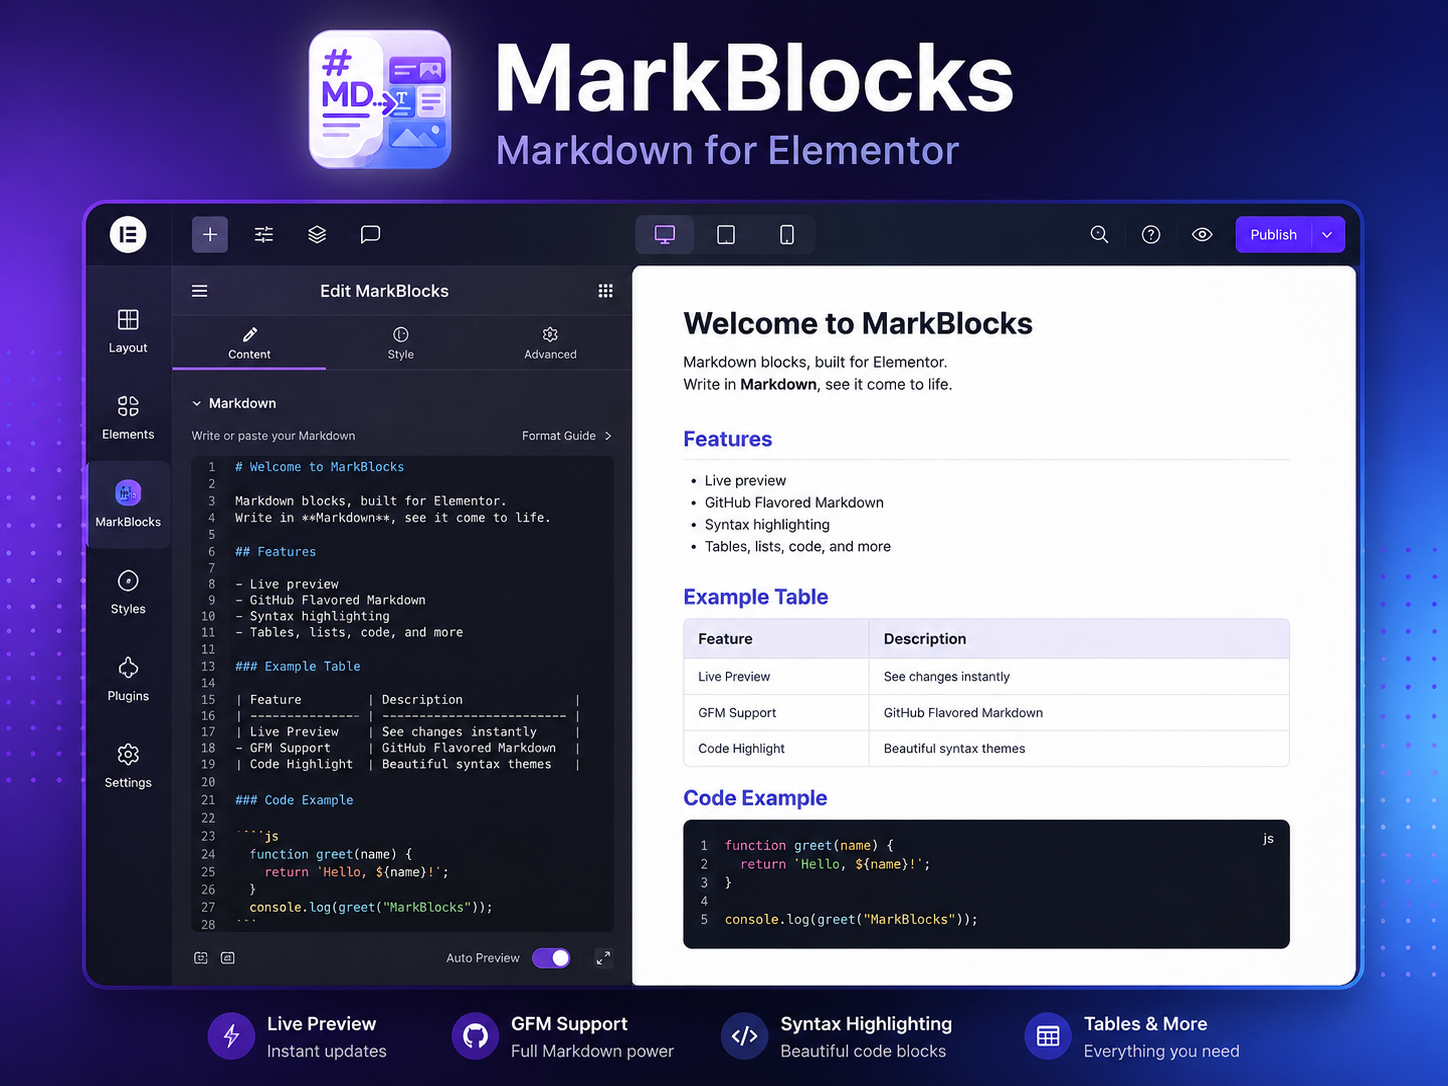1448x1086 pixels.
Task: Switch to tablet preview mode
Action: pyautogui.click(x=726, y=235)
